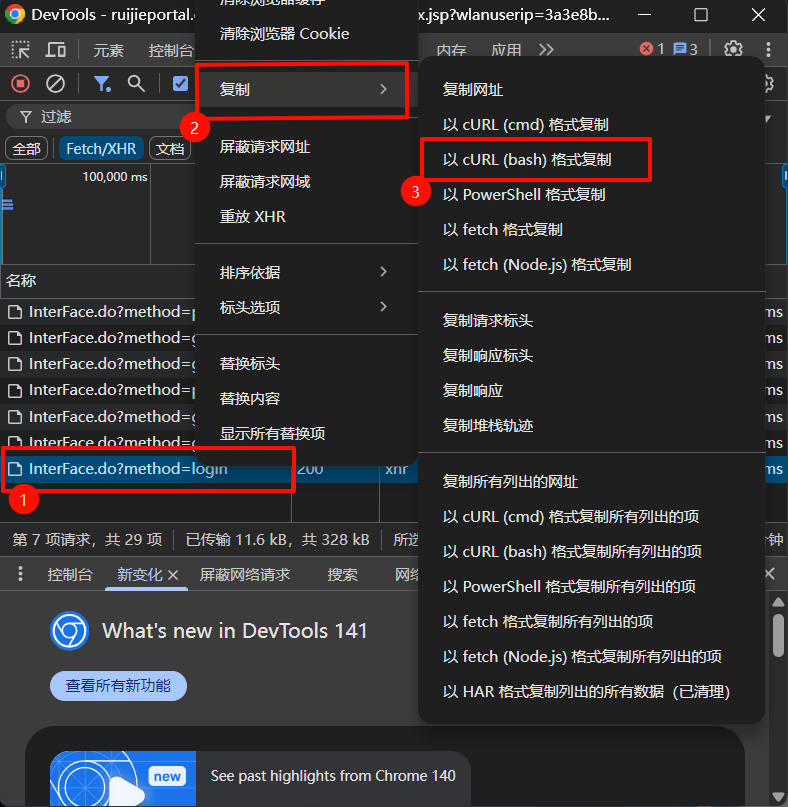Choose 重放 XHR in context menu
This screenshot has height=807, width=788.
(x=253, y=216)
